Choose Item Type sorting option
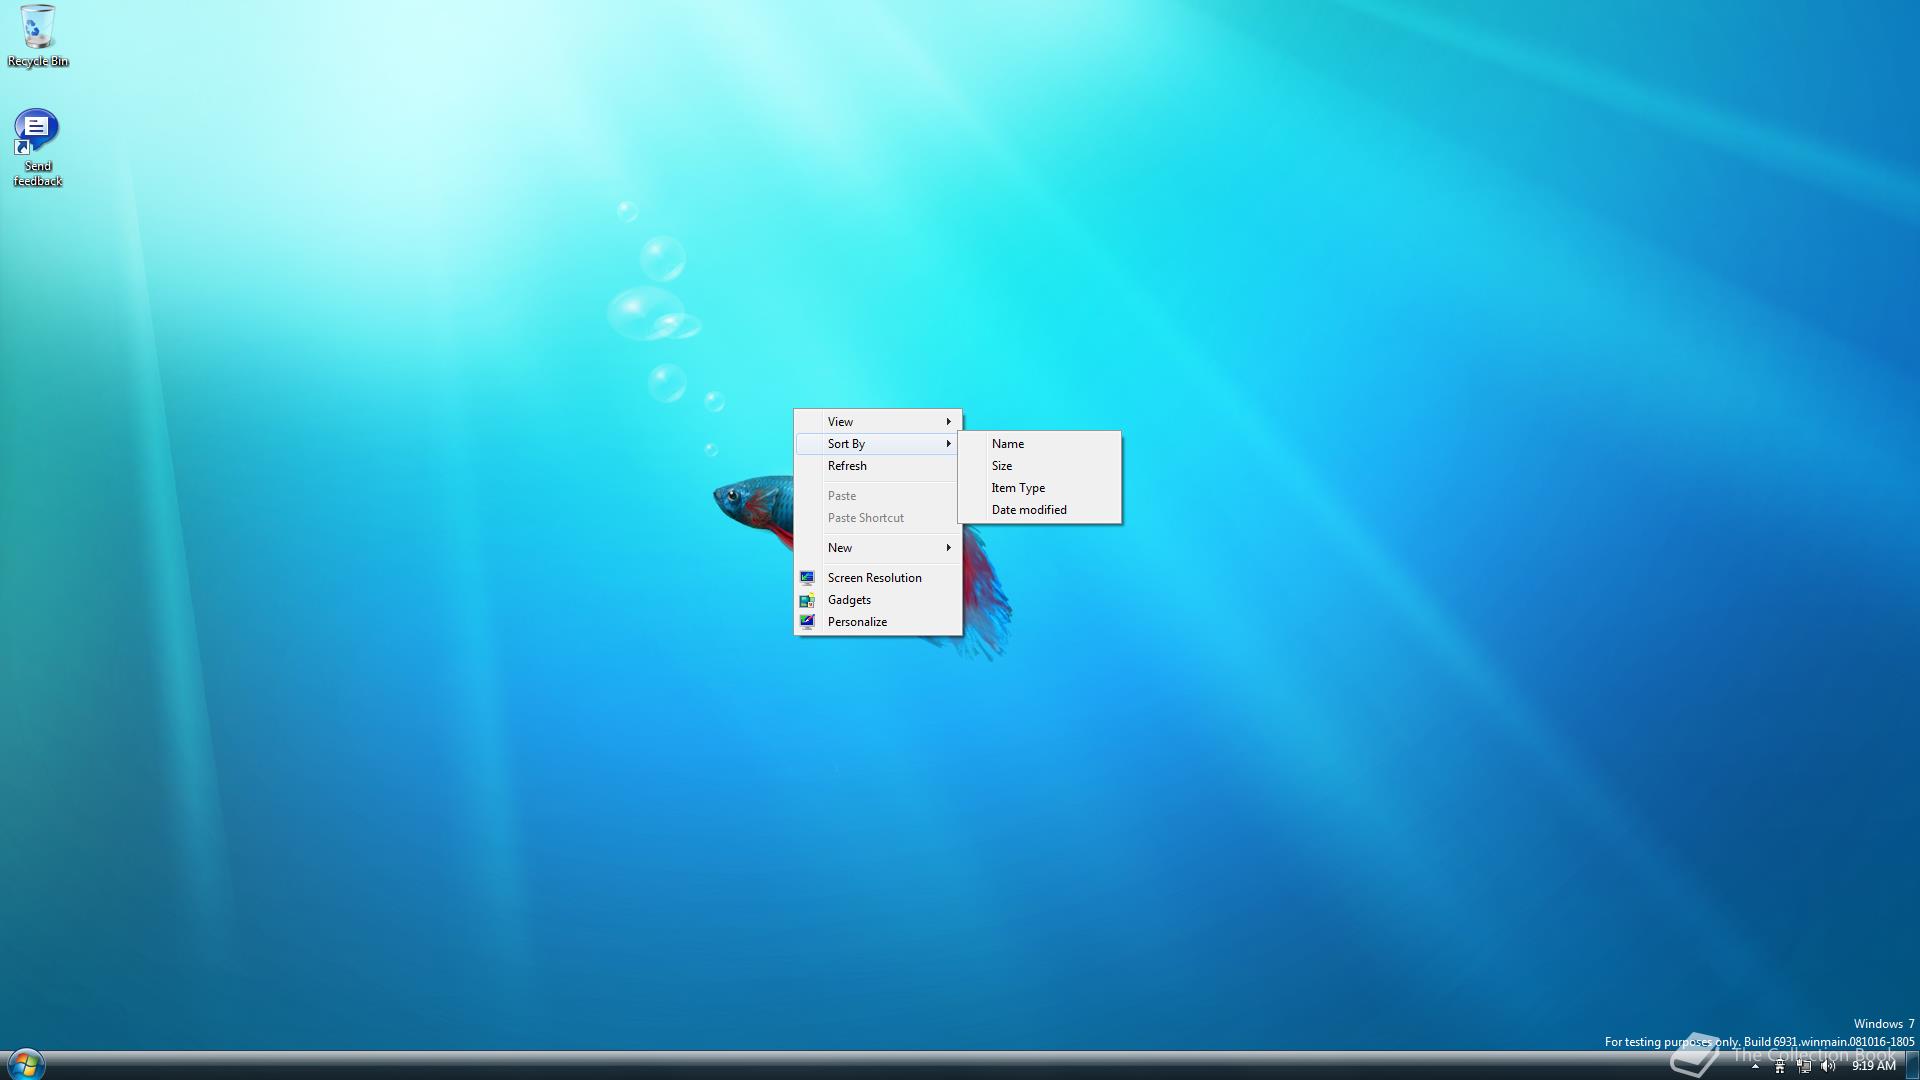The width and height of the screenshot is (1920, 1080). 1018,488
